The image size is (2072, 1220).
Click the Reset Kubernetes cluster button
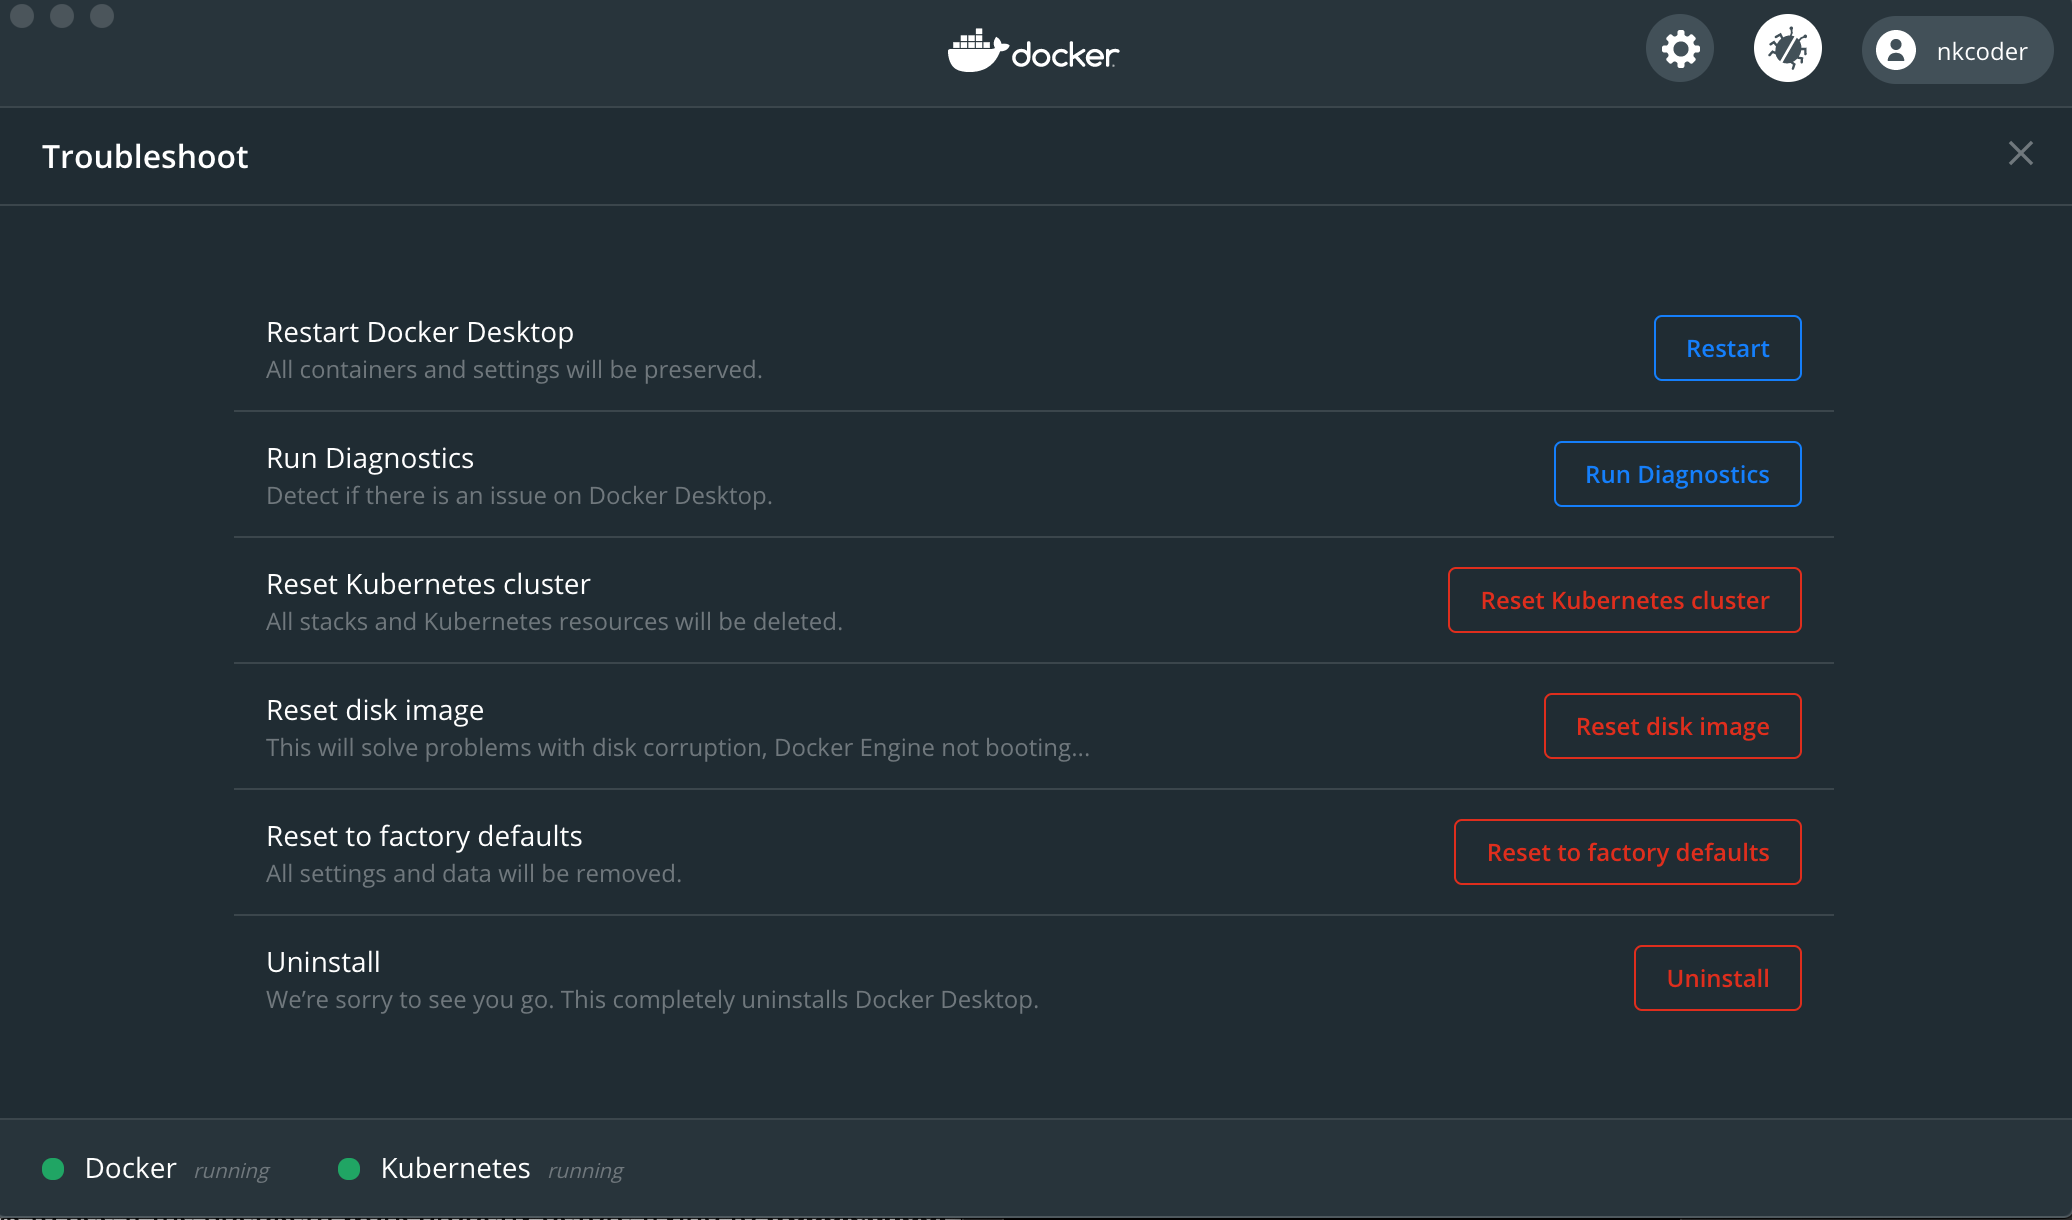(x=1625, y=600)
